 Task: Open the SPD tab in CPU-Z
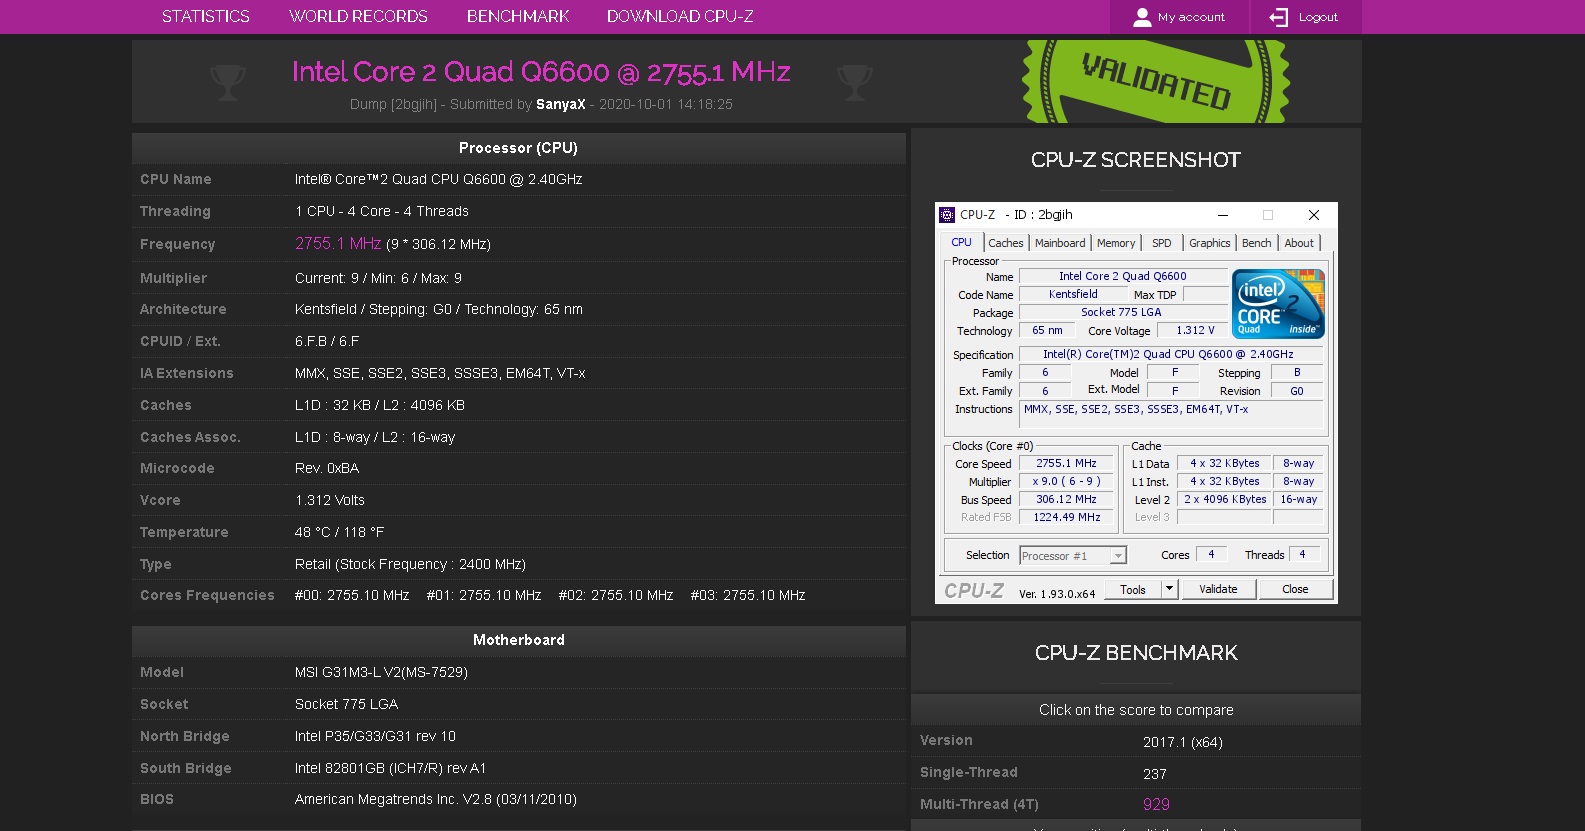pos(1162,243)
